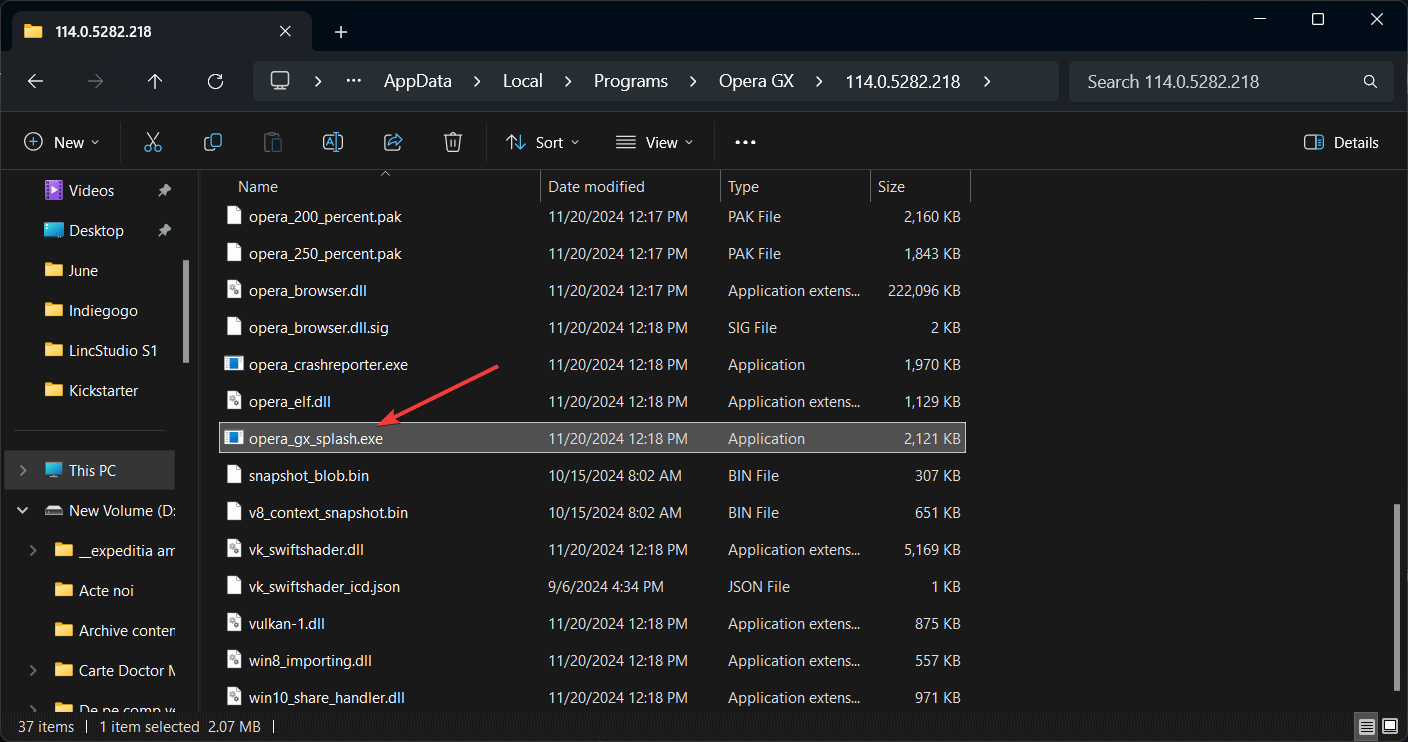Screen dimensions: 1408x742
Task: Go back with the left arrow
Action: point(35,82)
